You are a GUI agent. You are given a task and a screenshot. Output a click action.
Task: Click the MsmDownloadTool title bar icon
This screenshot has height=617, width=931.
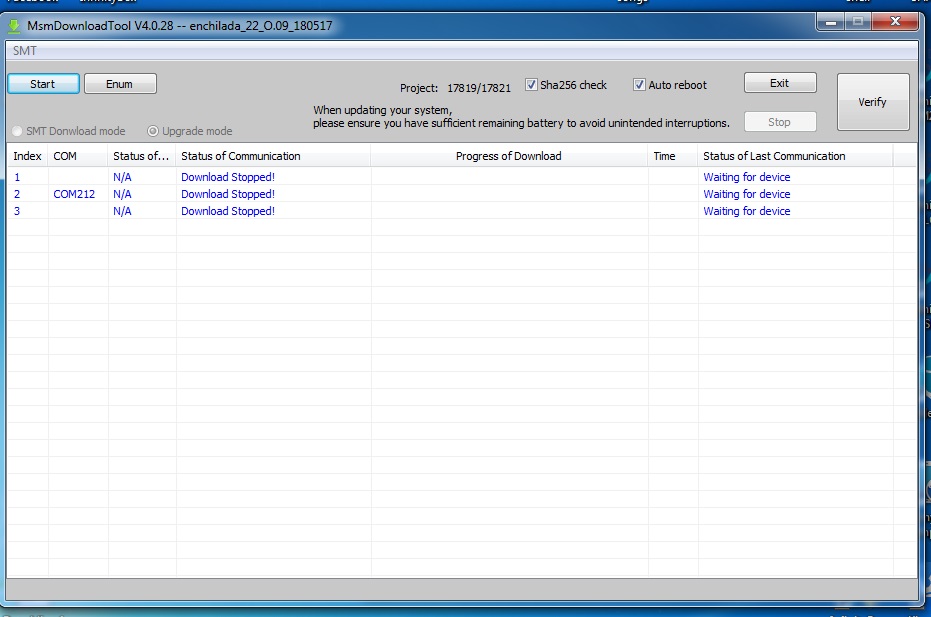pyautogui.click(x=14, y=26)
